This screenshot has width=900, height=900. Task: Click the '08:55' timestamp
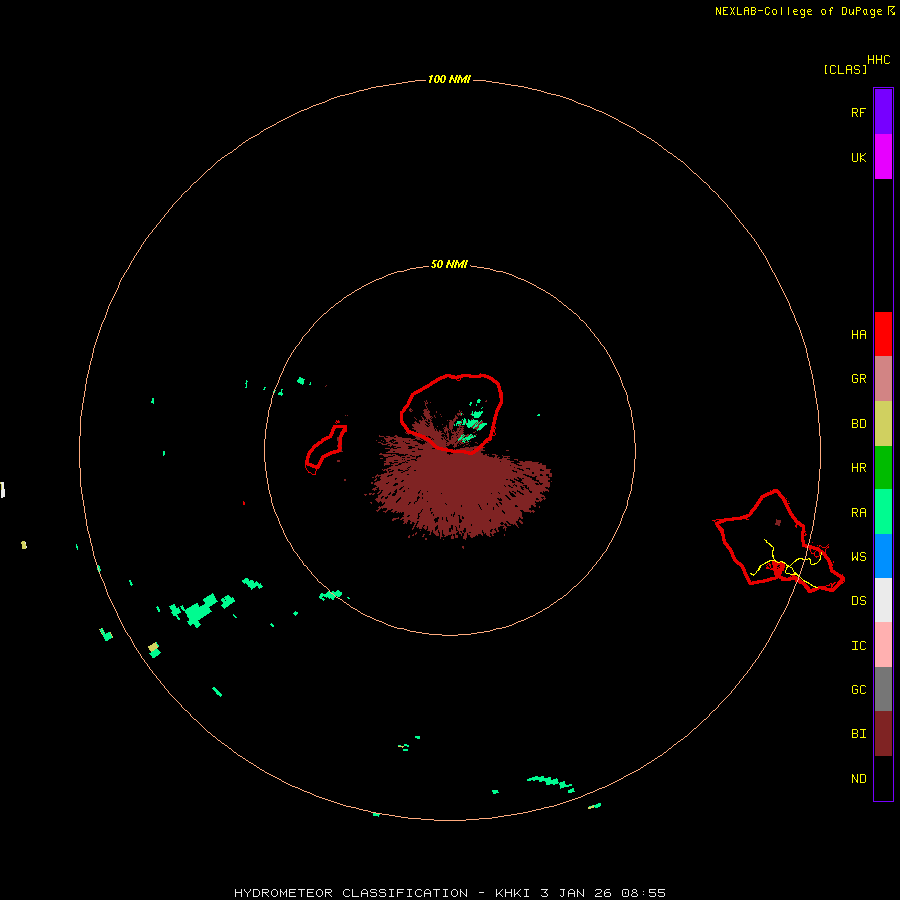643,893
